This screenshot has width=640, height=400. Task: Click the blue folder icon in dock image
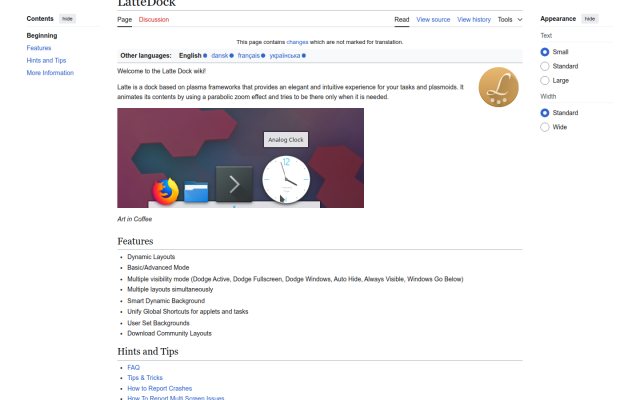[196, 192]
